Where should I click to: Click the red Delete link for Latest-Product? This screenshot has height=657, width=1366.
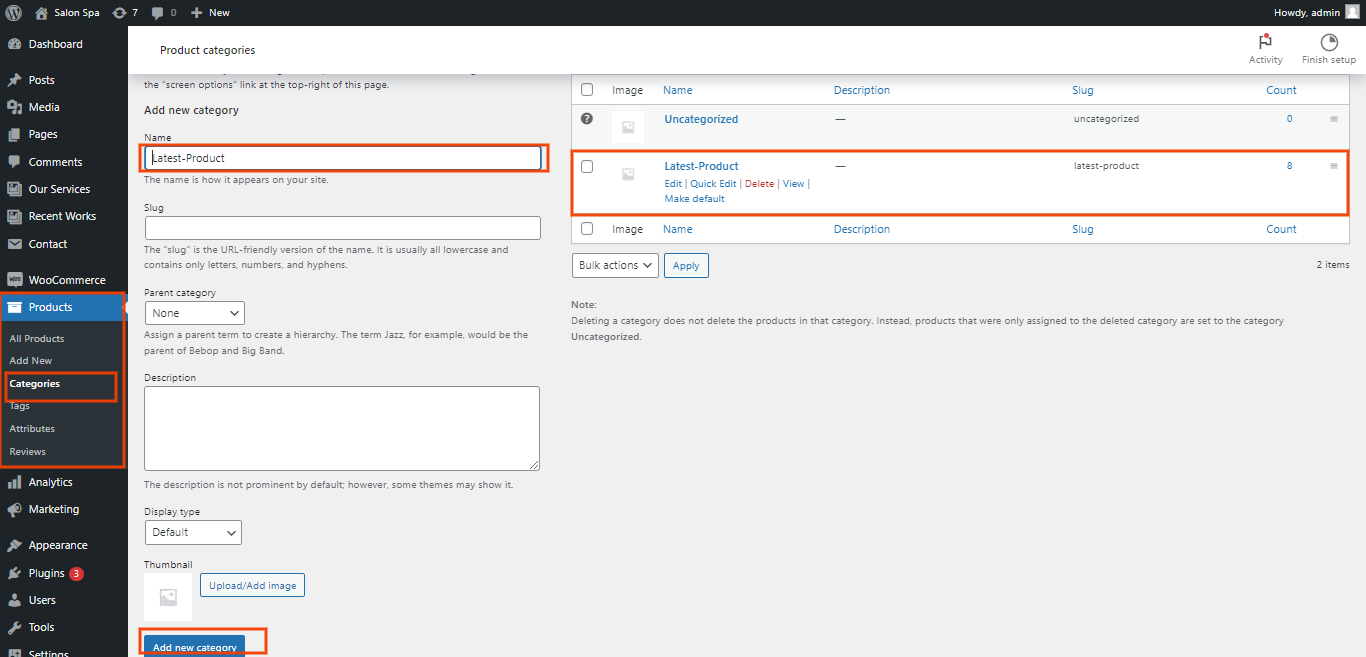[759, 184]
